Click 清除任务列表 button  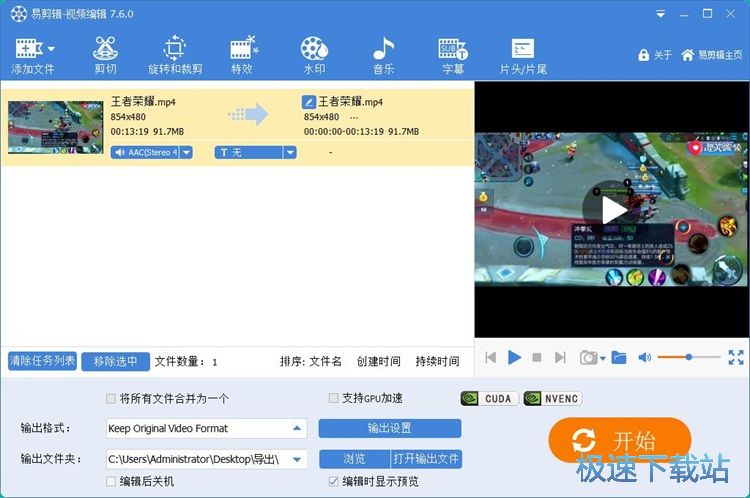[x=42, y=361]
